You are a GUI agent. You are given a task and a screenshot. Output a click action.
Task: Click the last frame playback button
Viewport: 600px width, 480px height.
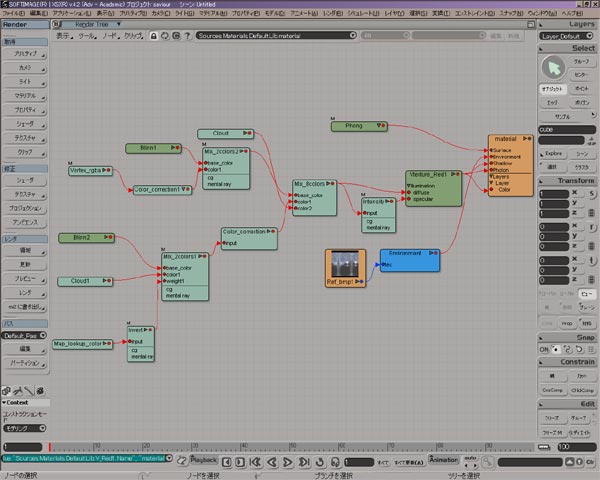(x=304, y=462)
